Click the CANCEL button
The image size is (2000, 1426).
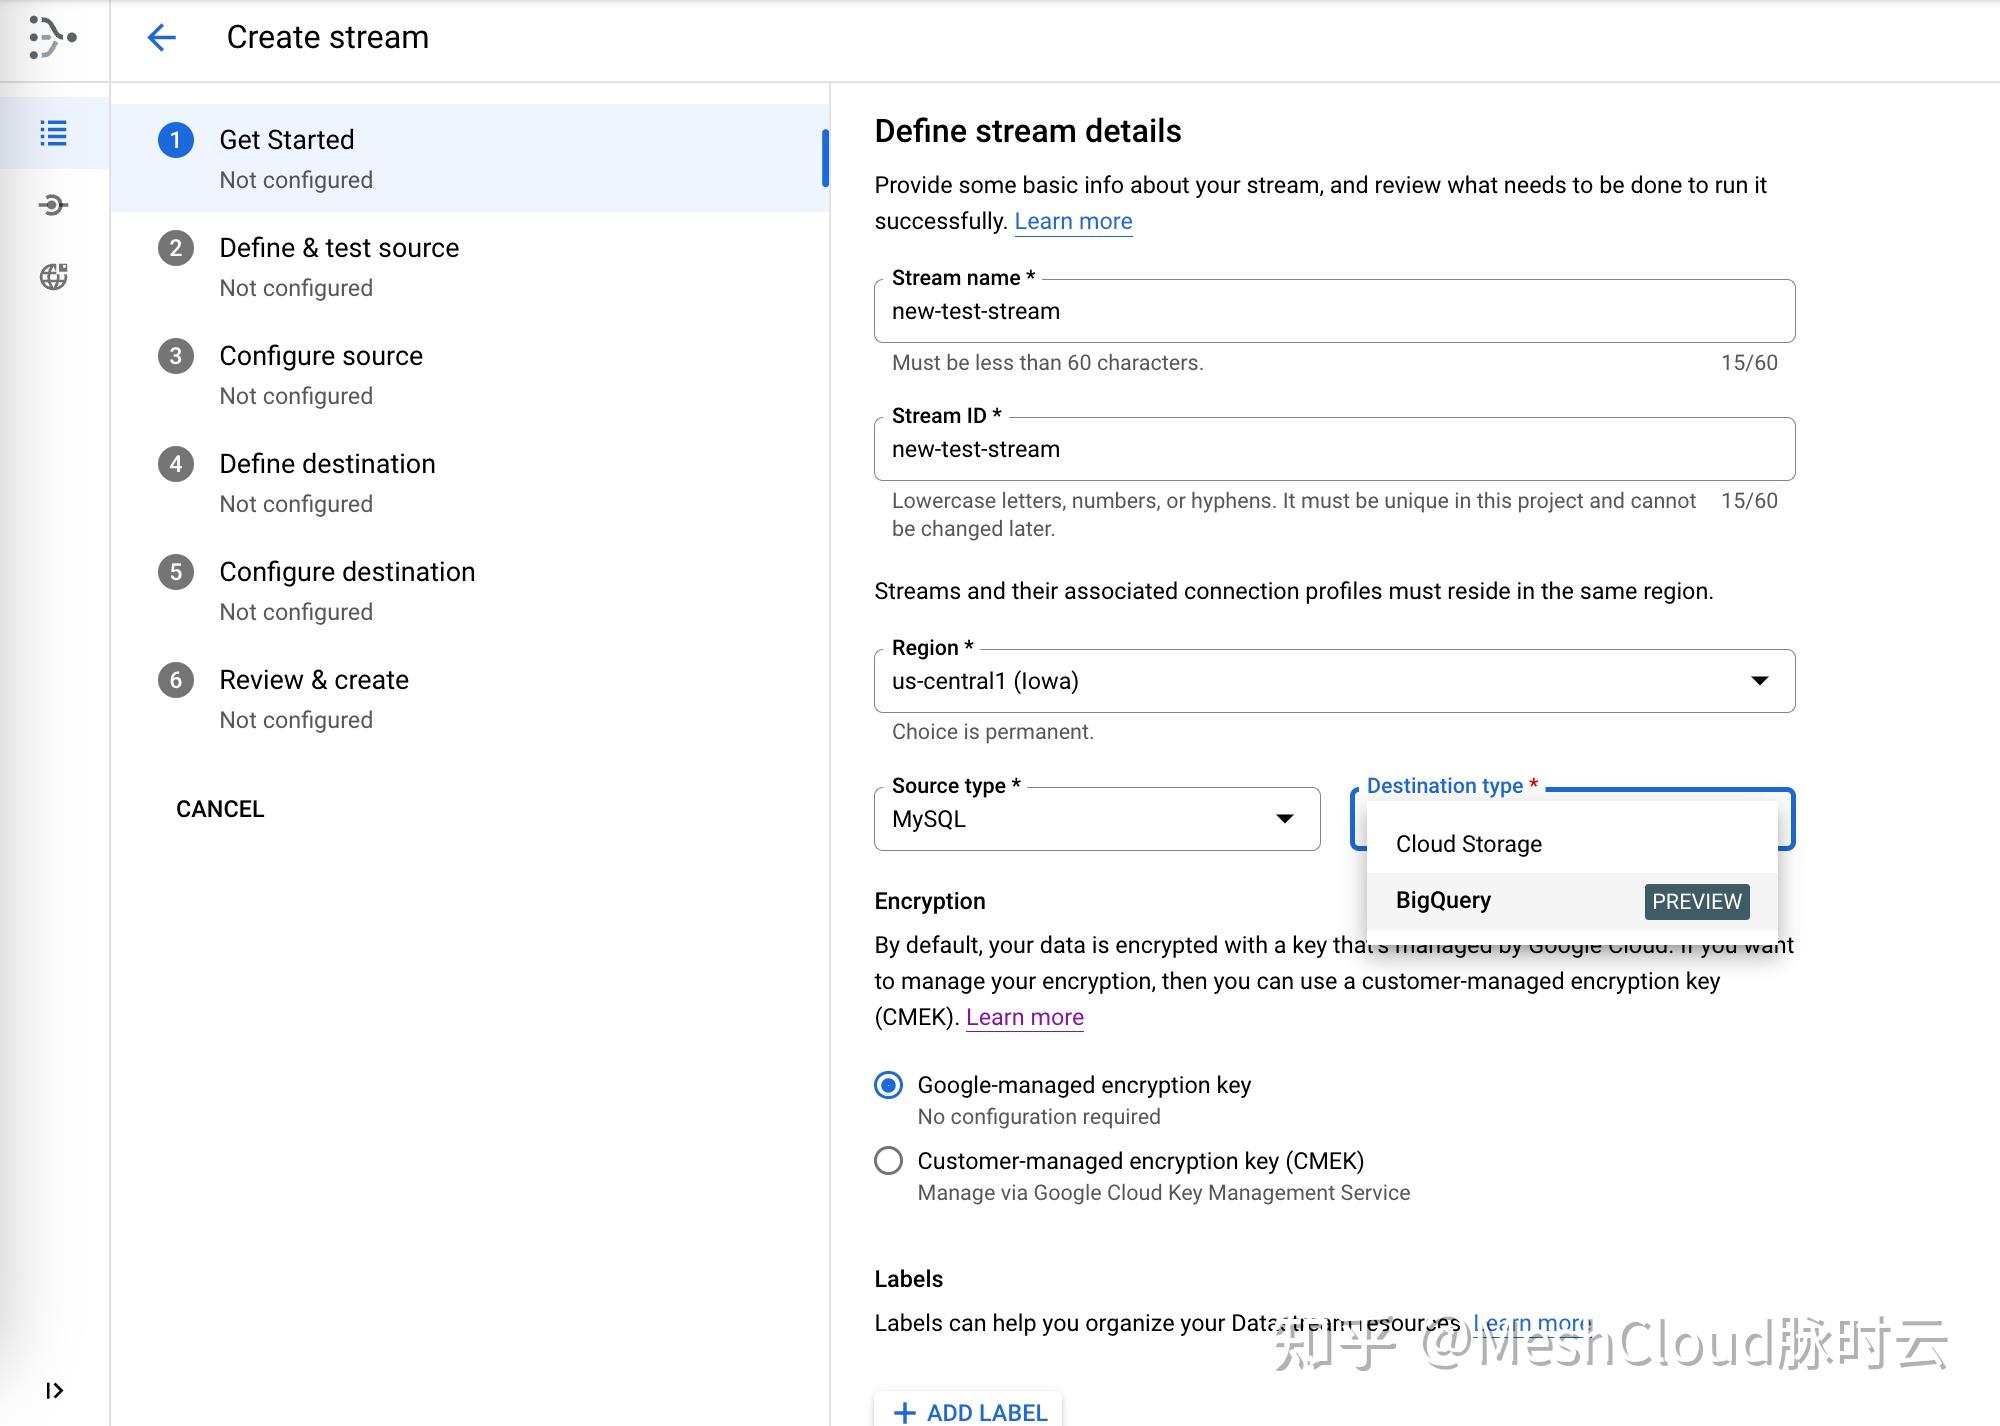pos(220,809)
